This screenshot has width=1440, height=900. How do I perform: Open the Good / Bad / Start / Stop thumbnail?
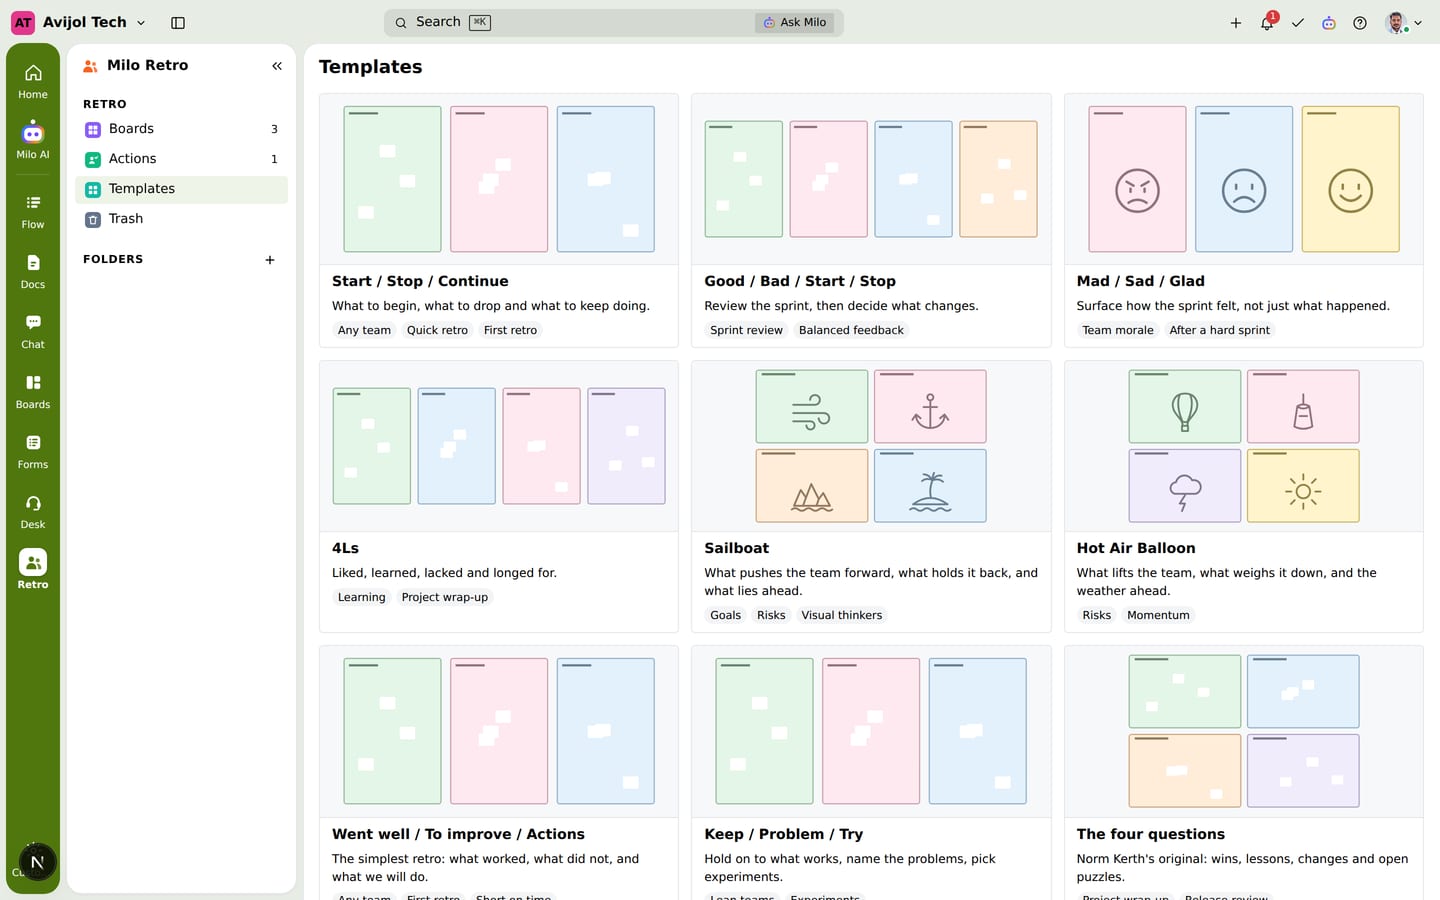pyautogui.click(x=871, y=179)
